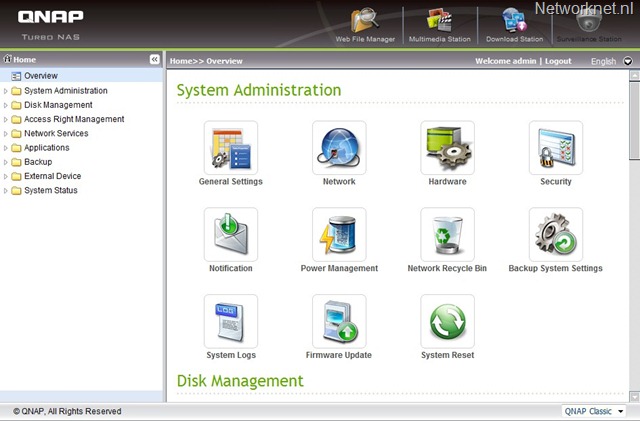Open the English language dropdown
This screenshot has height=421, width=640.
[x=628, y=61]
